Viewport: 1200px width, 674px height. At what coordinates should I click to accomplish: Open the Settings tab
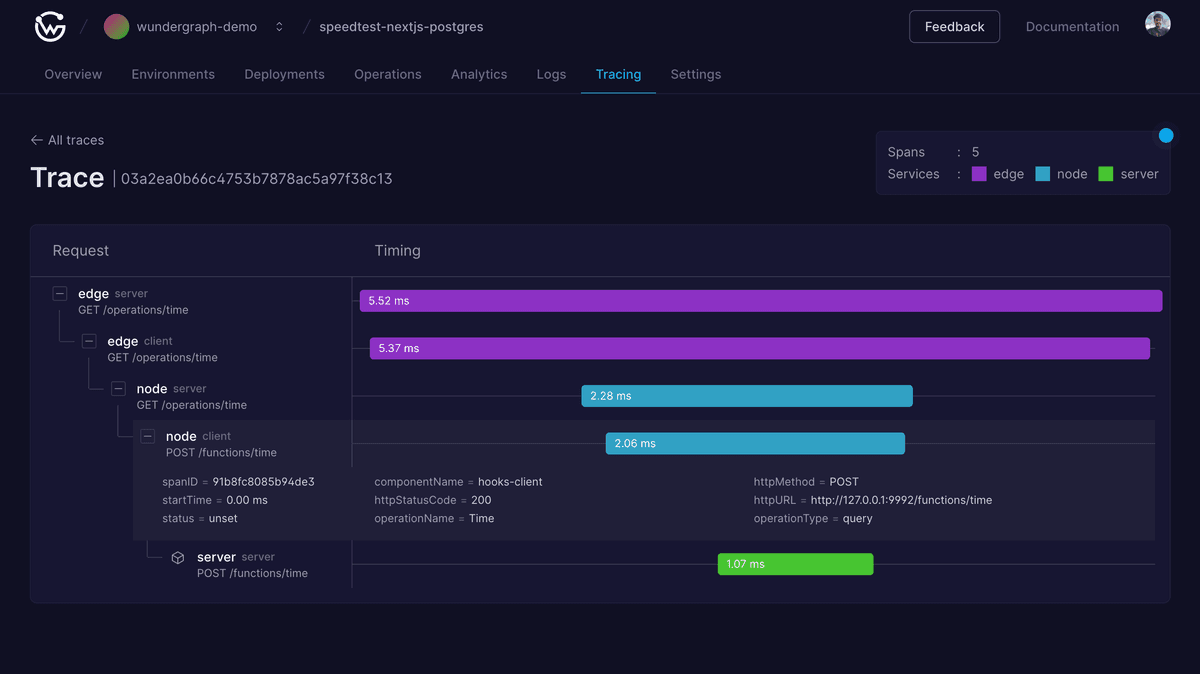click(695, 74)
